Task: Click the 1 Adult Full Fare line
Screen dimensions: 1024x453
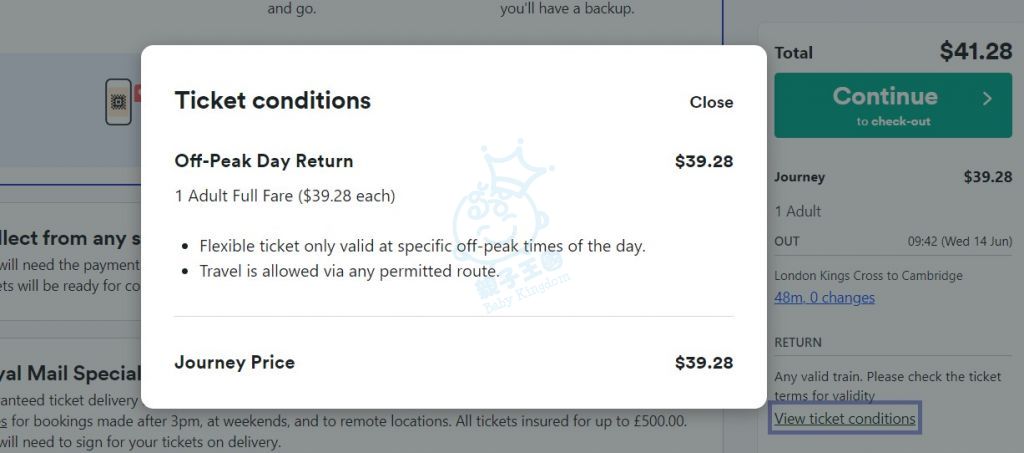Action: tap(284, 196)
